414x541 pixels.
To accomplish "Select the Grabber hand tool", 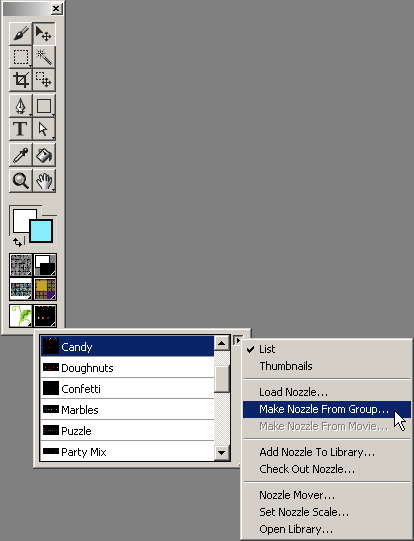I will pos(44,180).
